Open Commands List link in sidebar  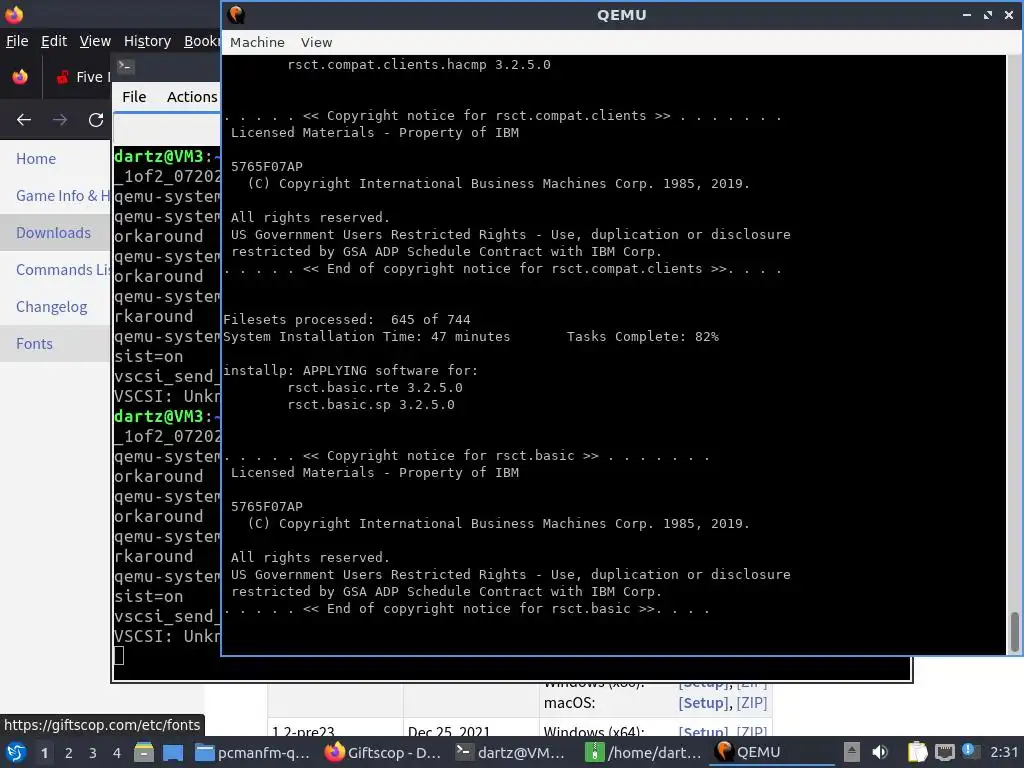(63, 270)
